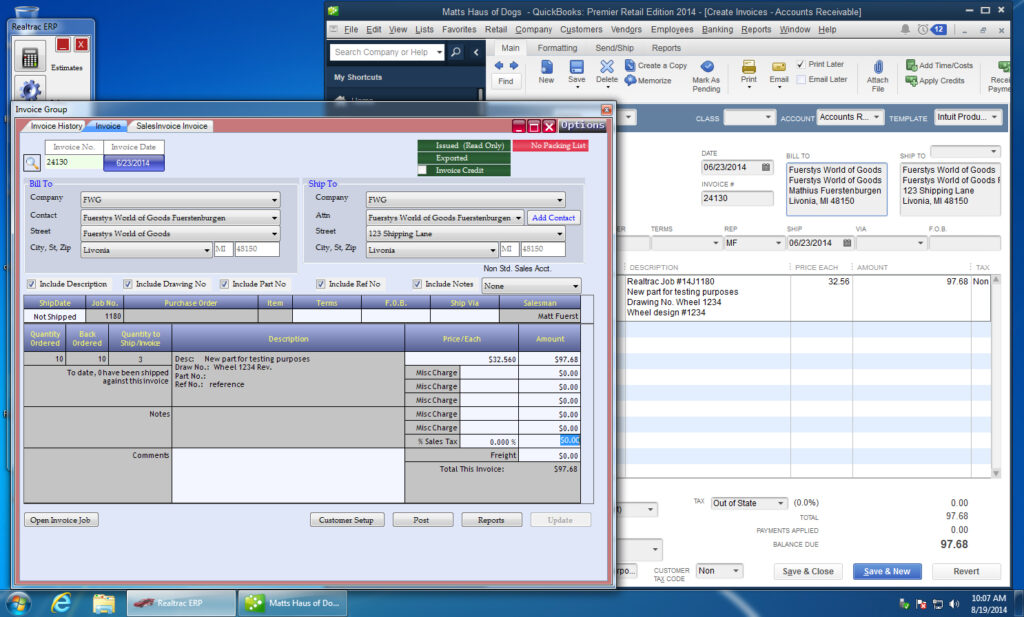The height and width of the screenshot is (617, 1024).
Task: Click the Customer Setup button
Action: point(346,520)
